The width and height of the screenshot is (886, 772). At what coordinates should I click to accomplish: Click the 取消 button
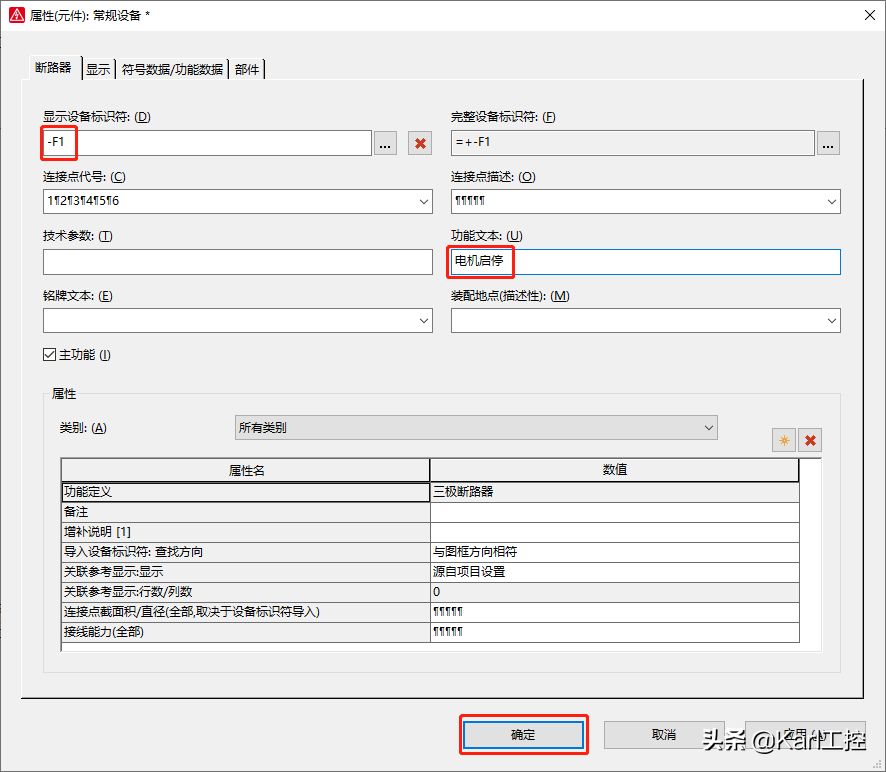pyautogui.click(x=664, y=735)
